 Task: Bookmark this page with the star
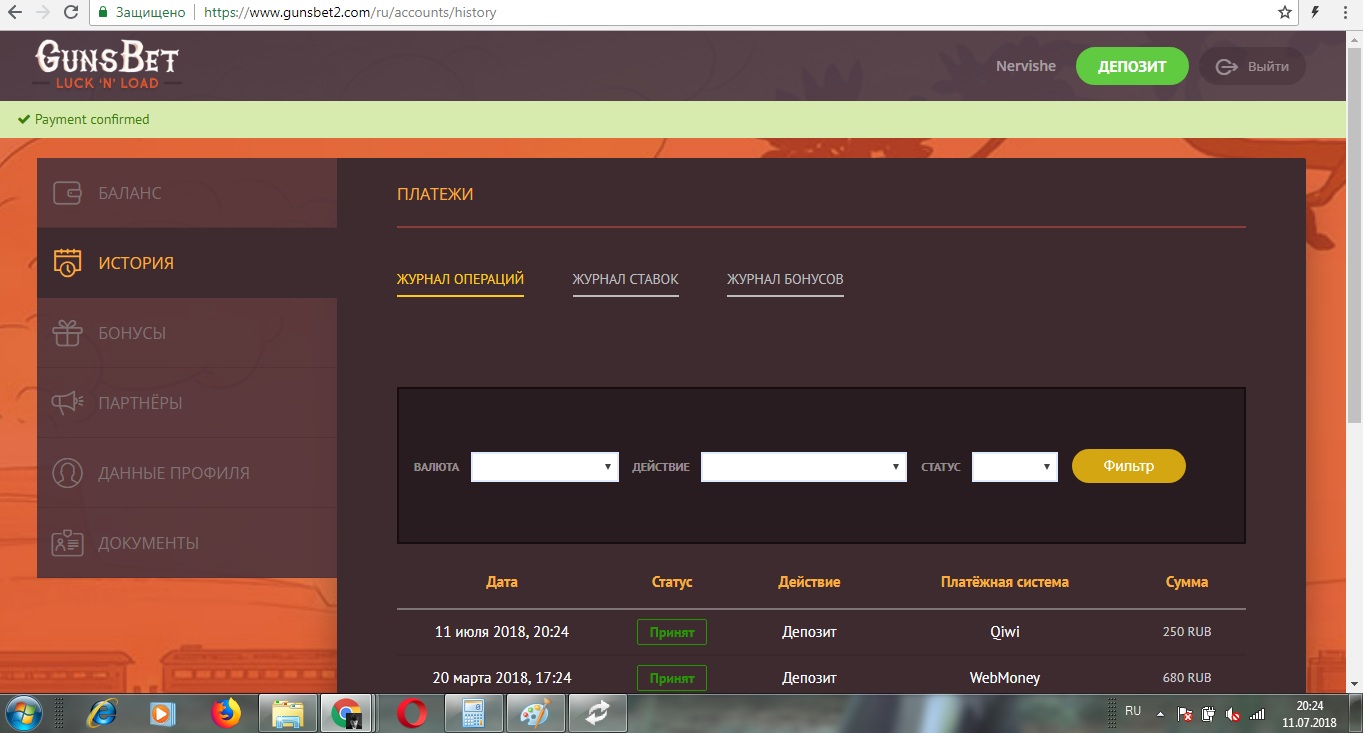click(1285, 13)
